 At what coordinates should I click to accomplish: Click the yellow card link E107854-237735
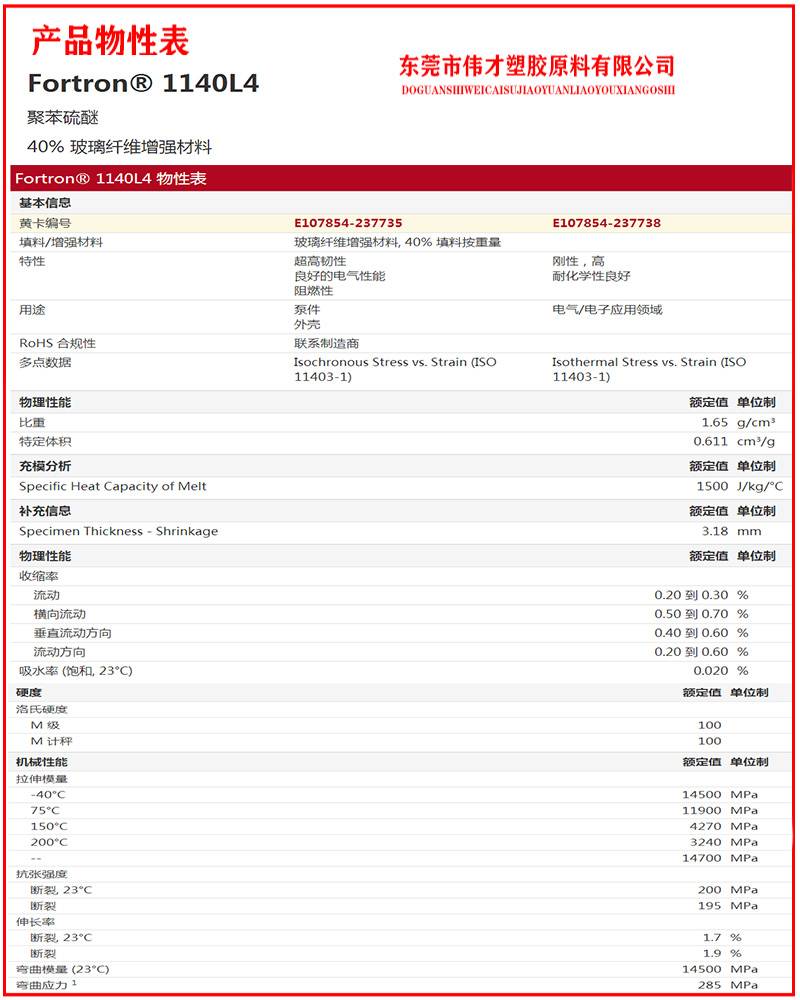(347, 223)
